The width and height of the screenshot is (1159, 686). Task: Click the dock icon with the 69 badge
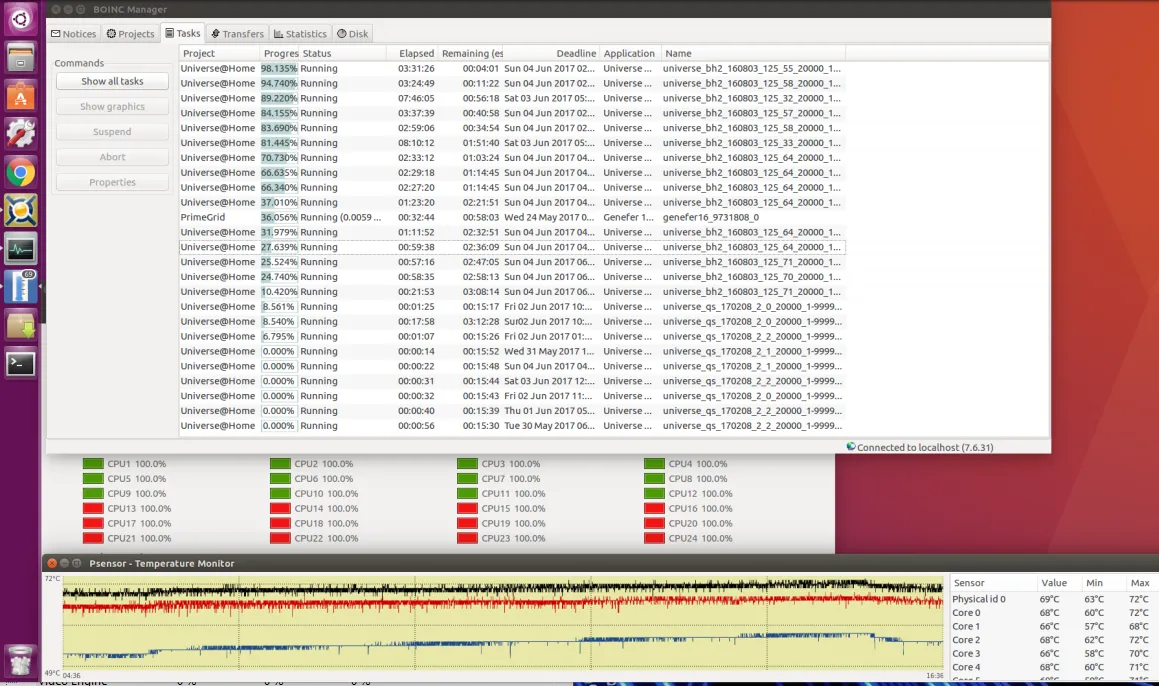[20, 288]
